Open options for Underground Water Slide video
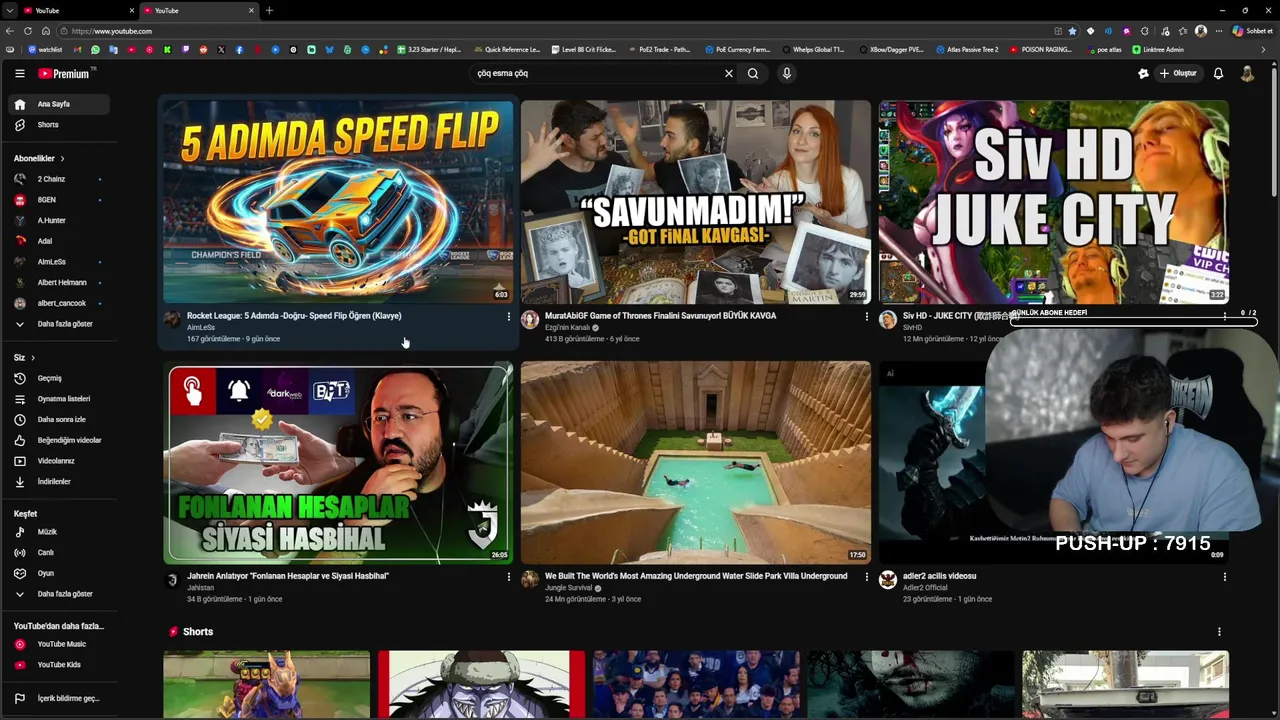1280x720 pixels. click(866, 577)
